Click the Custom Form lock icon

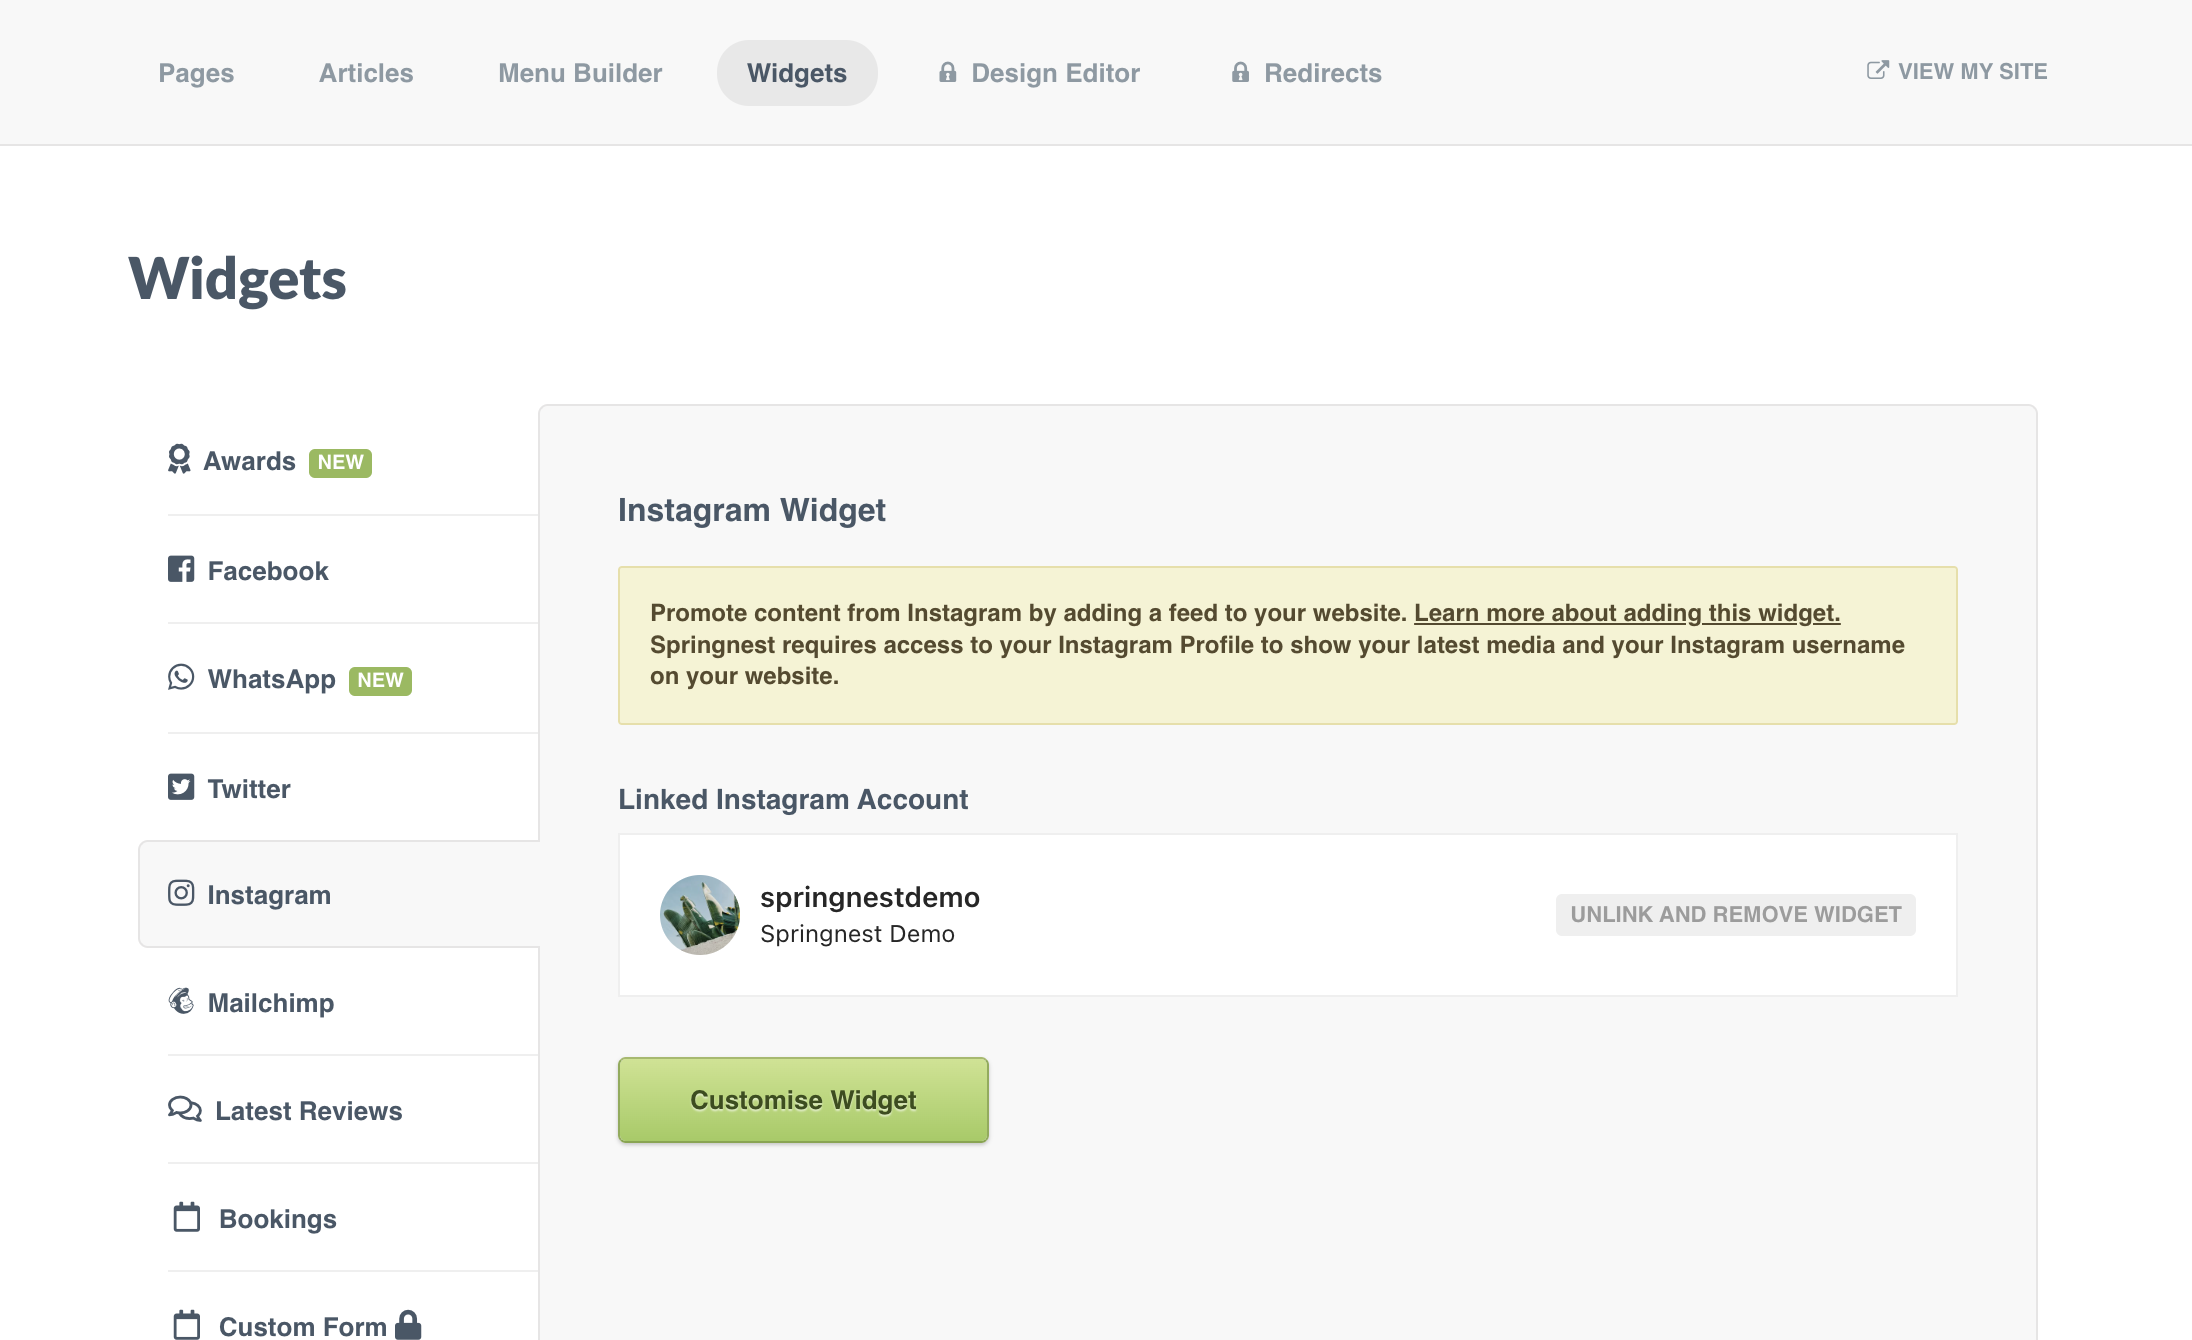click(x=408, y=1325)
